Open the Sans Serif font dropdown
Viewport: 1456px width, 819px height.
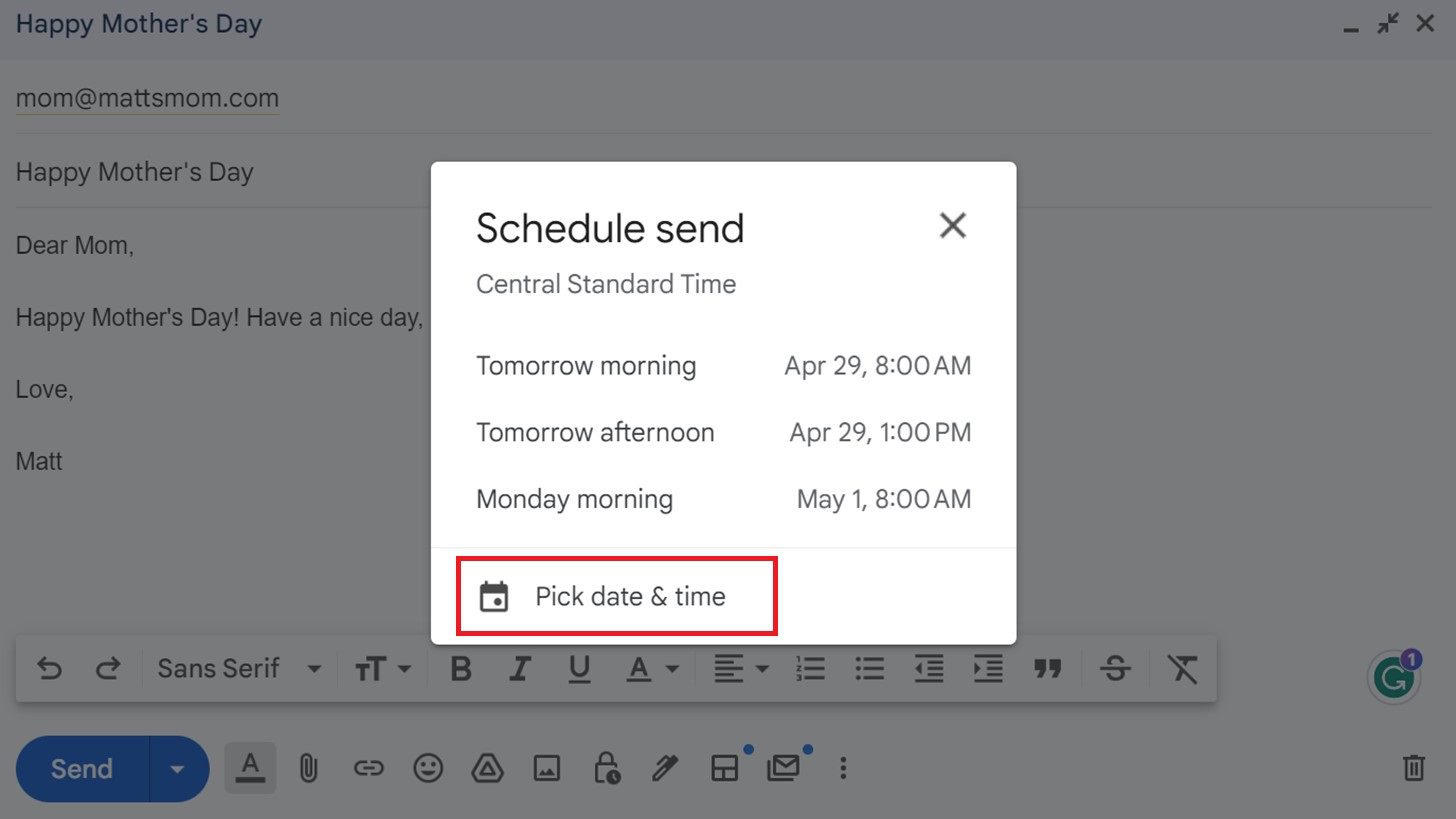click(x=239, y=669)
